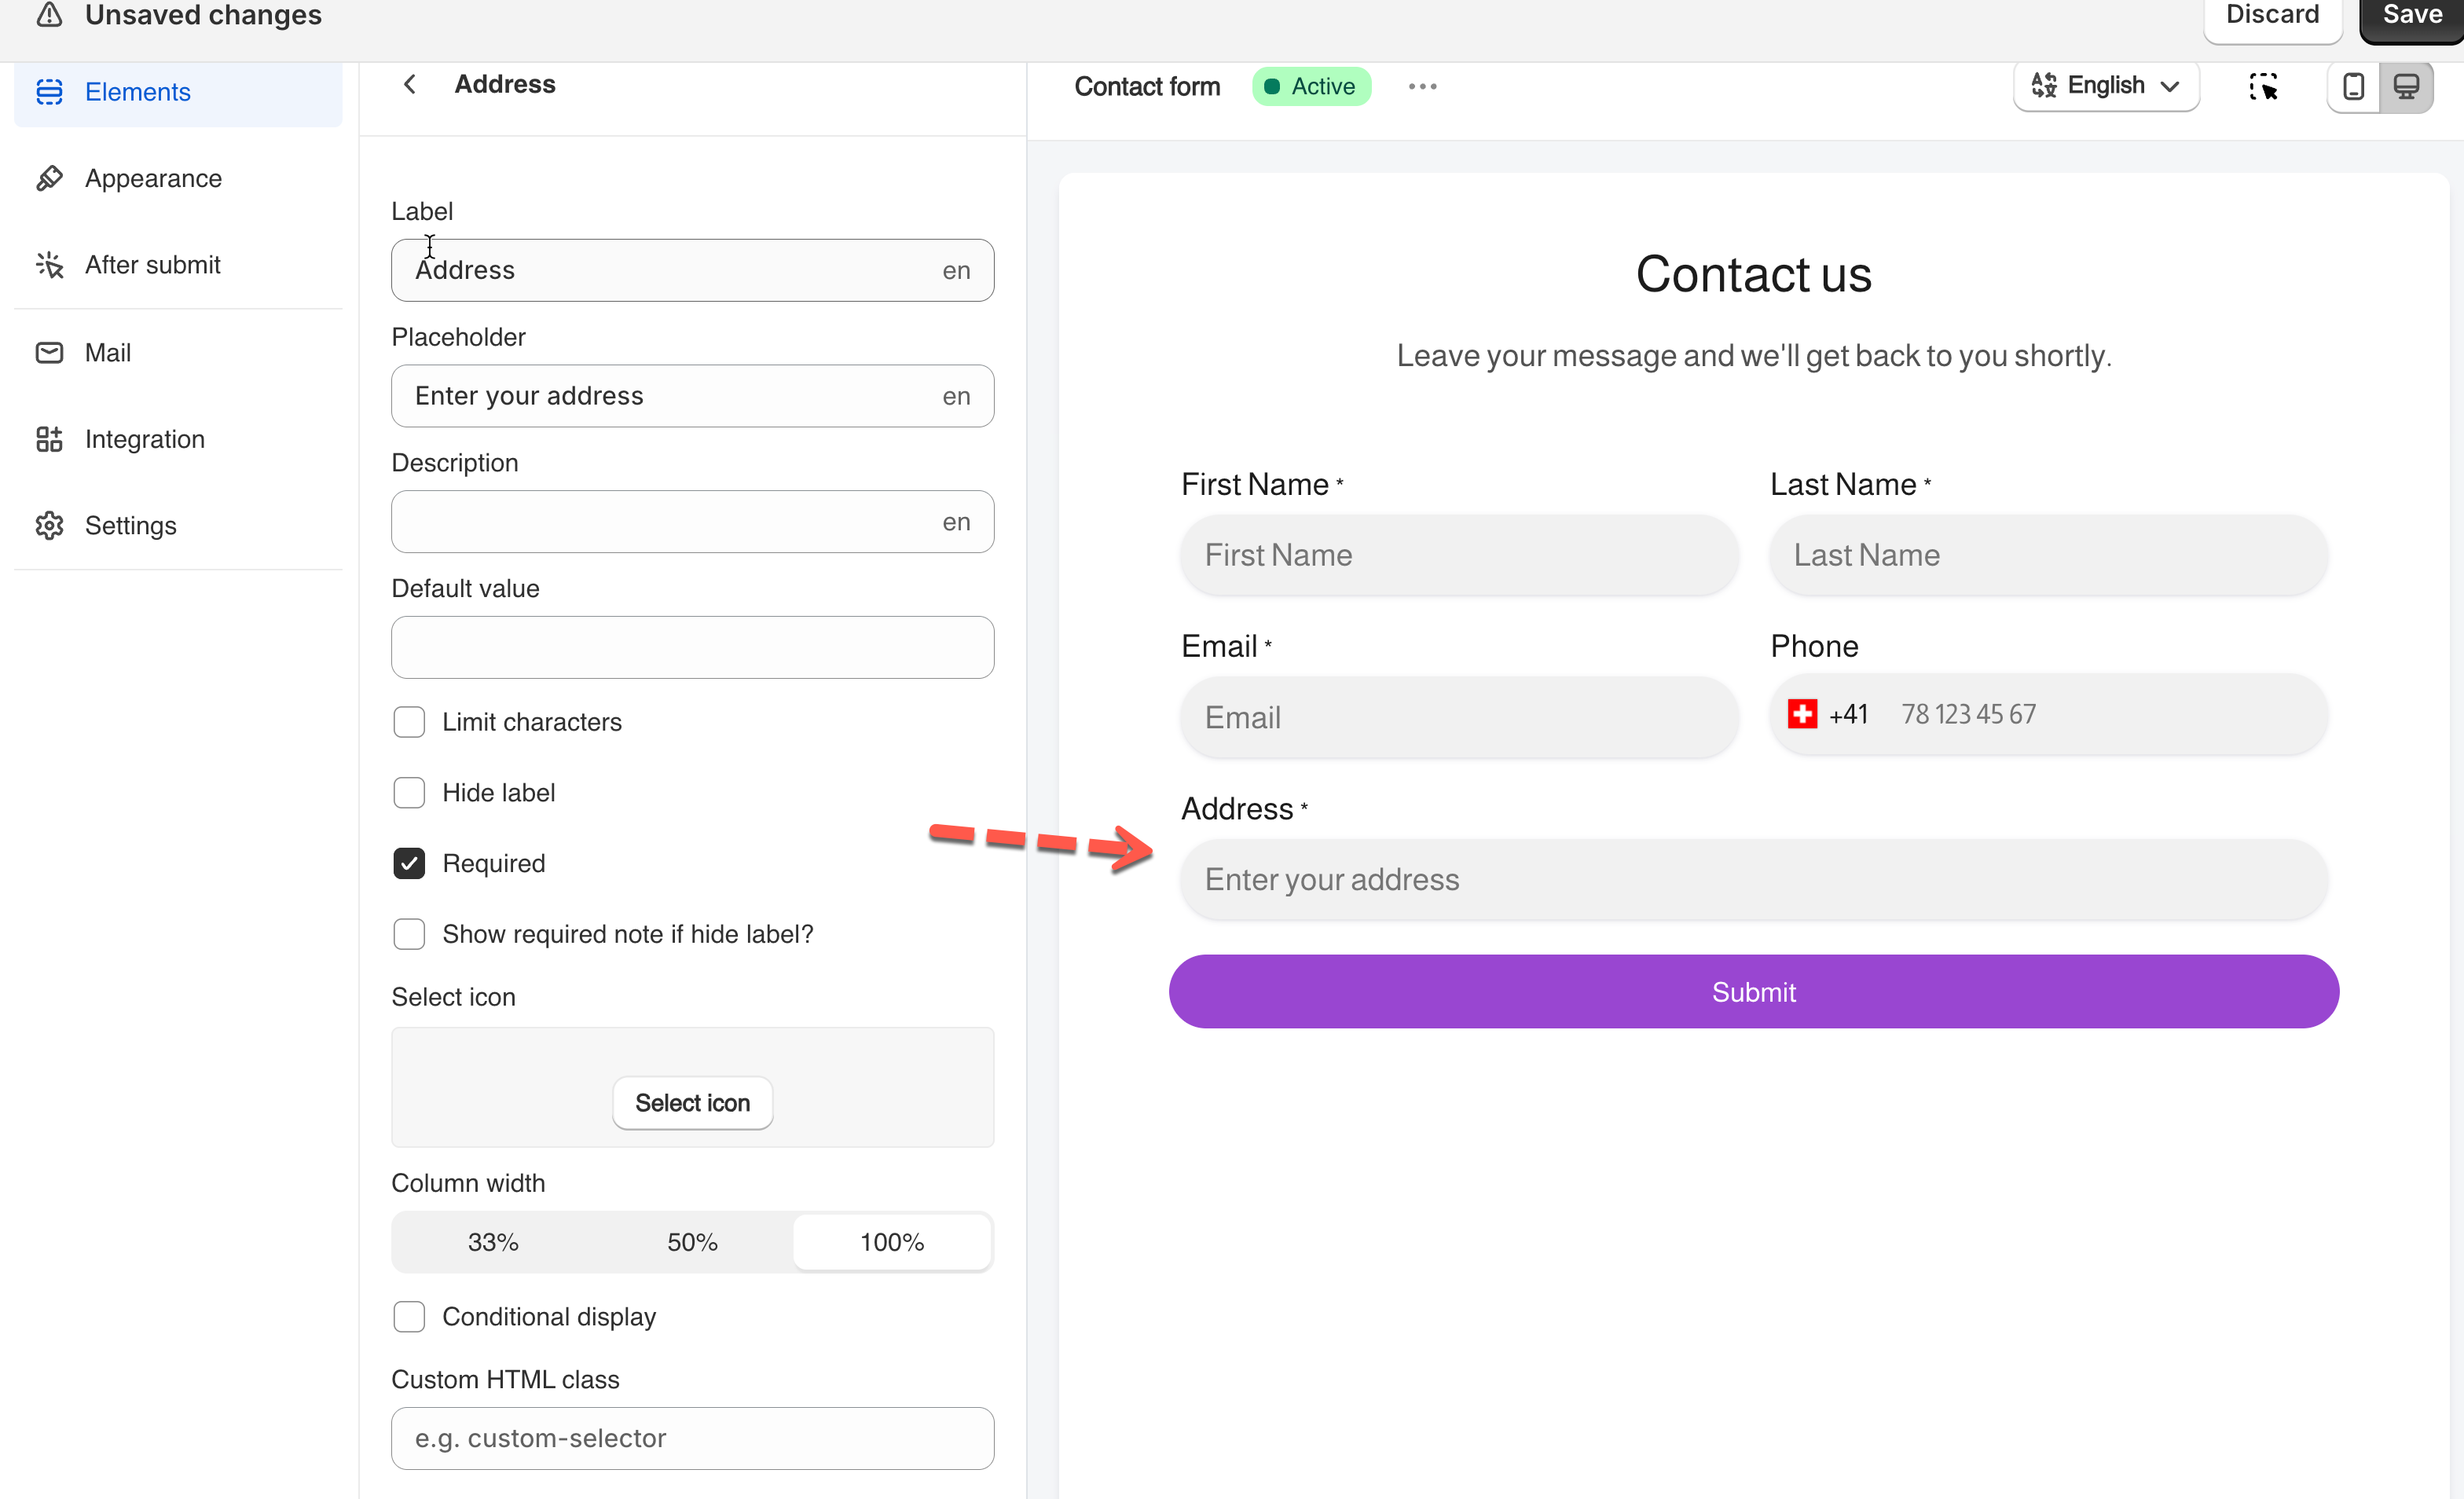This screenshot has width=2464, height=1499.
Task: Open the English language dropdown
Action: [x=2105, y=86]
